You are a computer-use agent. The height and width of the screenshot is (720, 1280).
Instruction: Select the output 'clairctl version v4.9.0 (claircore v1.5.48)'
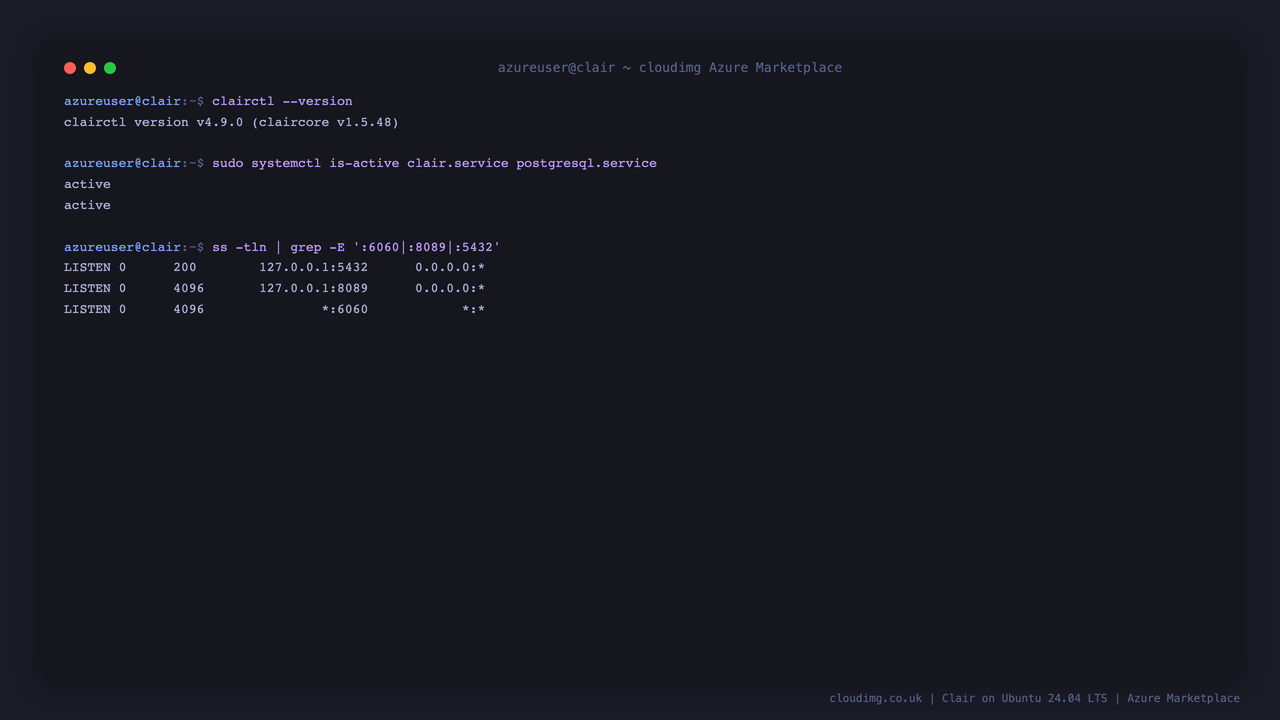point(231,122)
